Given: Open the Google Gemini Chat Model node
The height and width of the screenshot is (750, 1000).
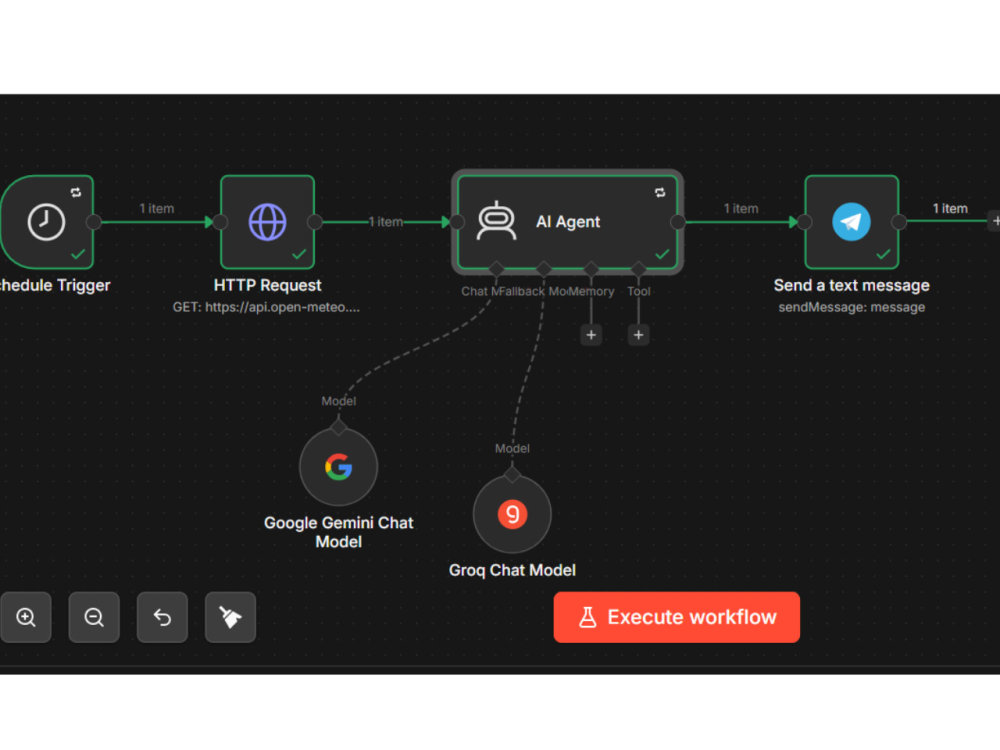Looking at the screenshot, I should [x=339, y=467].
